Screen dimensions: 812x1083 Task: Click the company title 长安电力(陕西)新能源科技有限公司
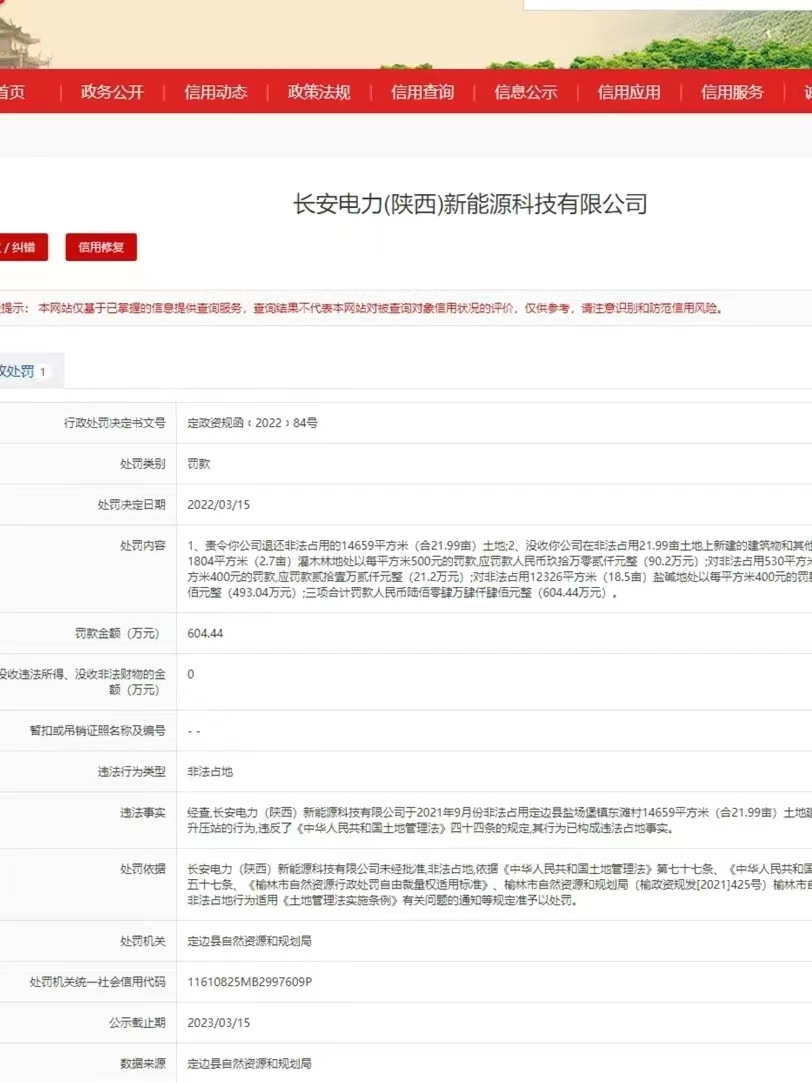click(x=470, y=204)
